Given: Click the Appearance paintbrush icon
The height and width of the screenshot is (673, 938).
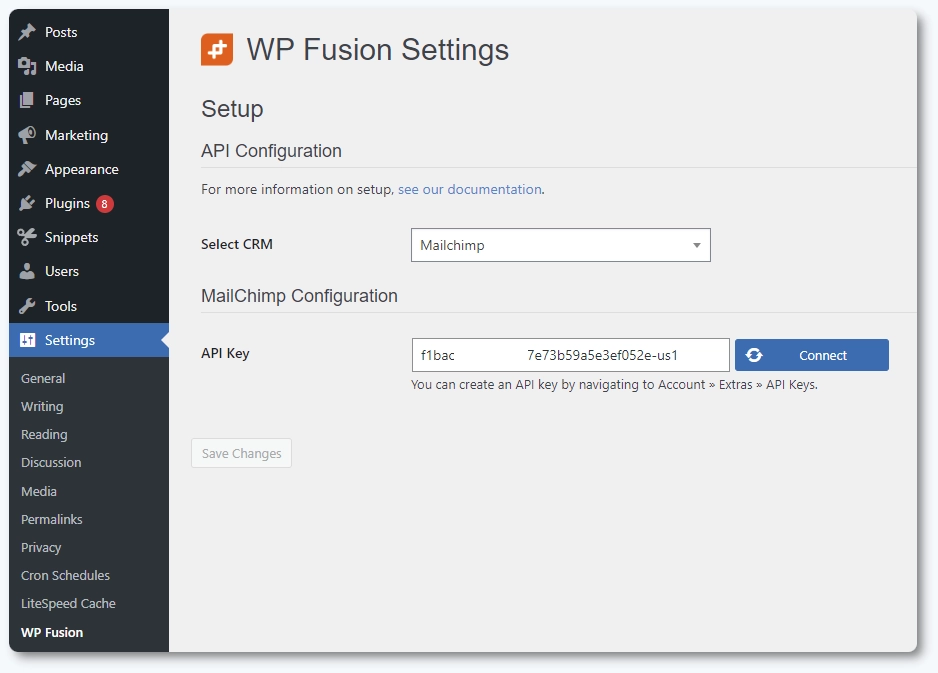Looking at the screenshot, I should [28, 169].
